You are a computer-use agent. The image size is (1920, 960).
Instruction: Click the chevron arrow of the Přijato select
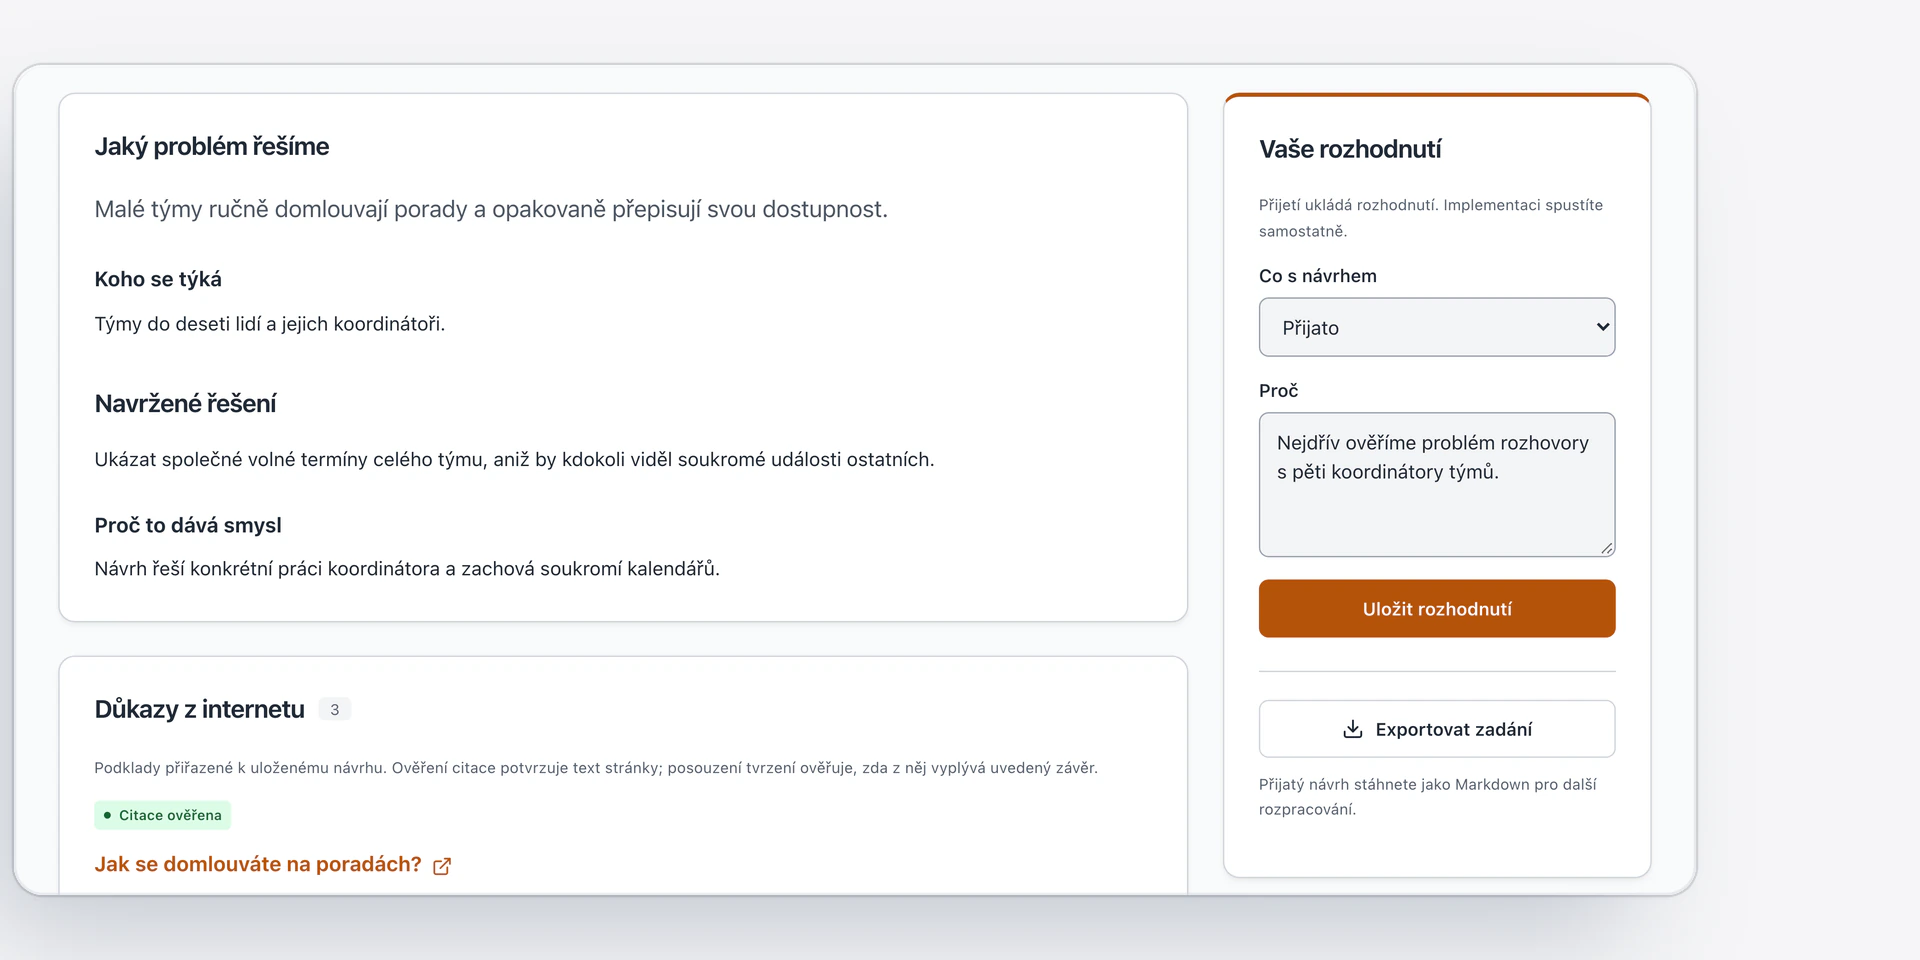click(1602, 327)
